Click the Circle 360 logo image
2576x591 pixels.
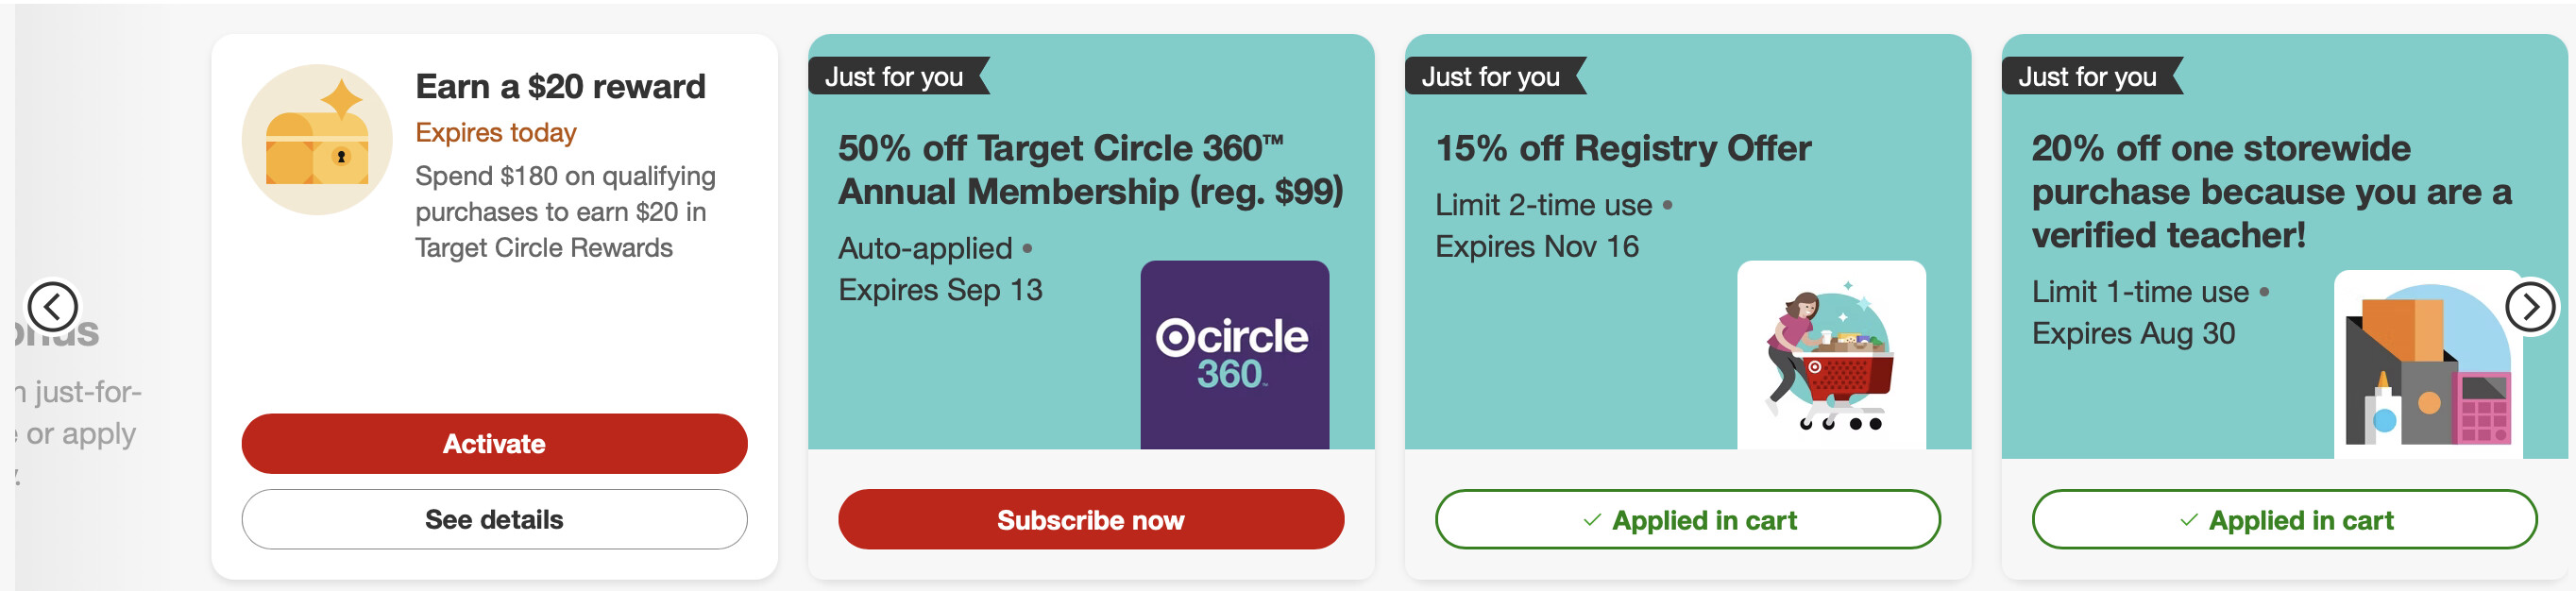click(x=1234, y=355)
